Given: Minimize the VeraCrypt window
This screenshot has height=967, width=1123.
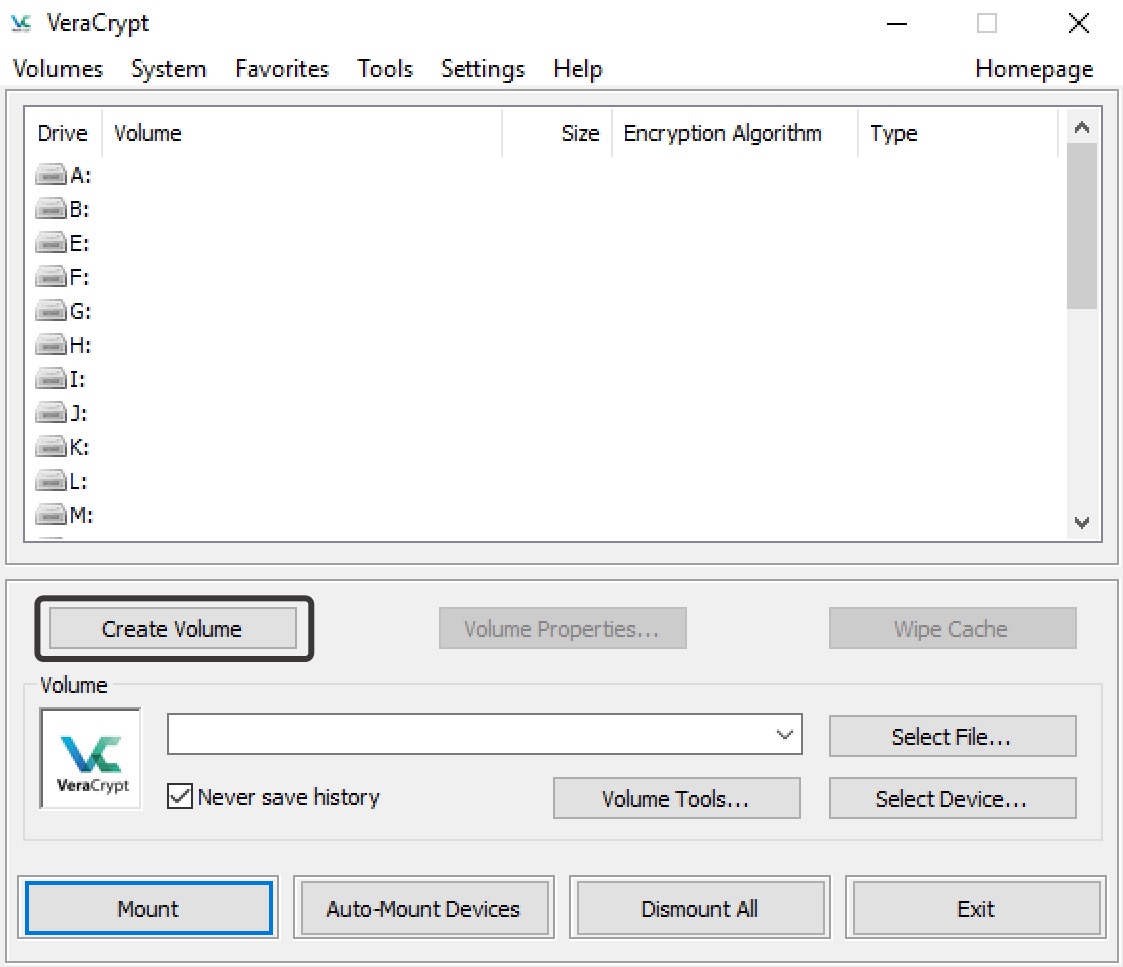Looking at the screenshot, I should (897, 24).
